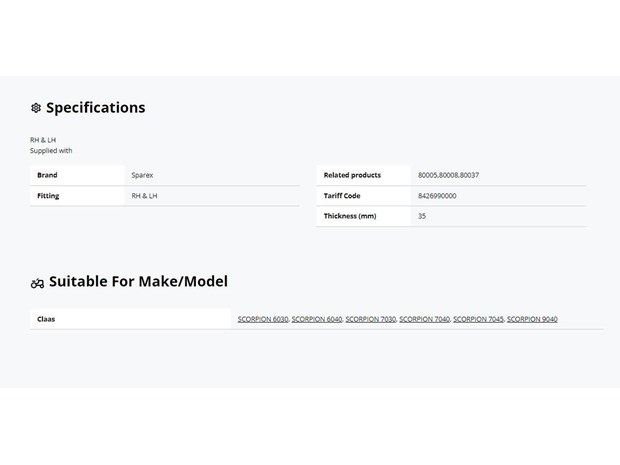This screenshot has width=620, height=465.
Task: Visit the SCORPION 9040 link
Action: (532, 319)
